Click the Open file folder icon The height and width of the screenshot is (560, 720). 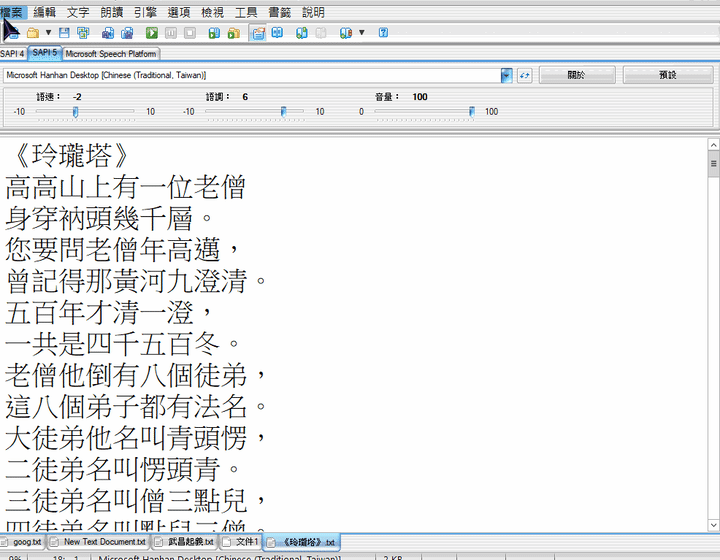(33, 33)
